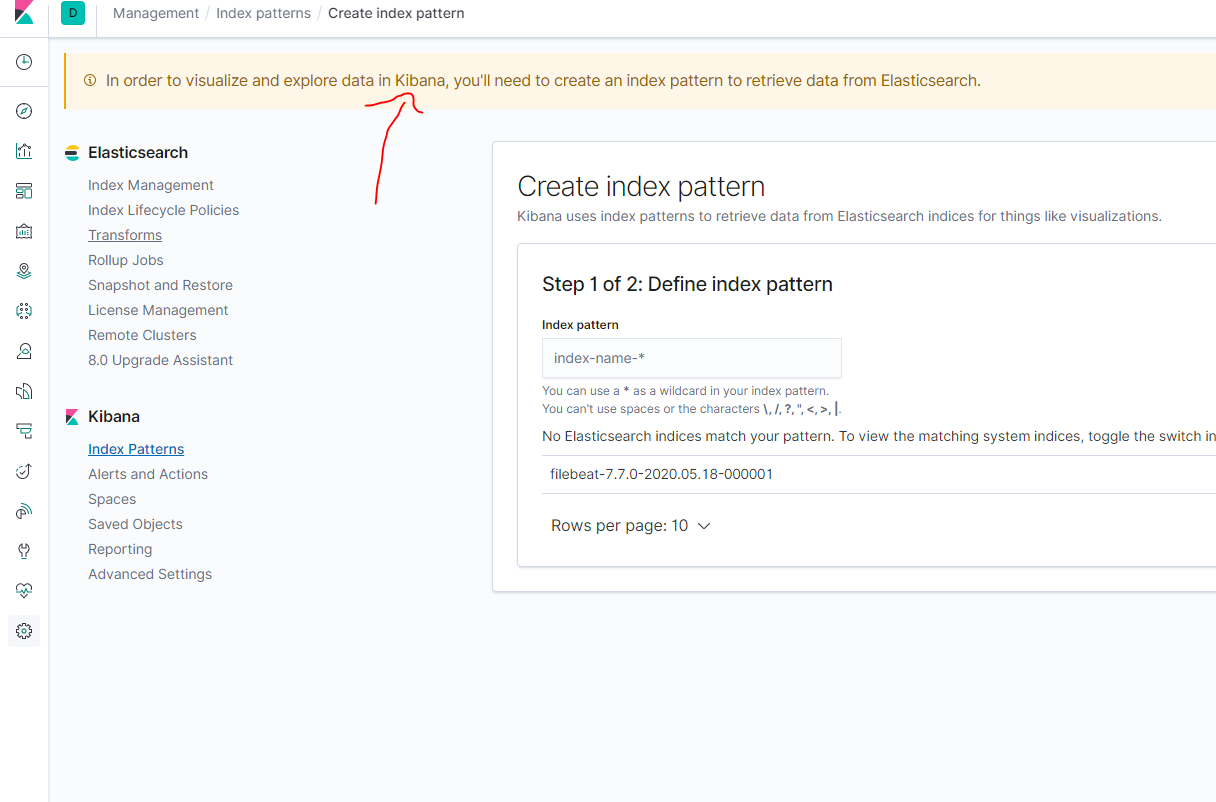Click the Create index pattern heading
This screenshot has width=1216, height=802.
(x=641, y=187)
